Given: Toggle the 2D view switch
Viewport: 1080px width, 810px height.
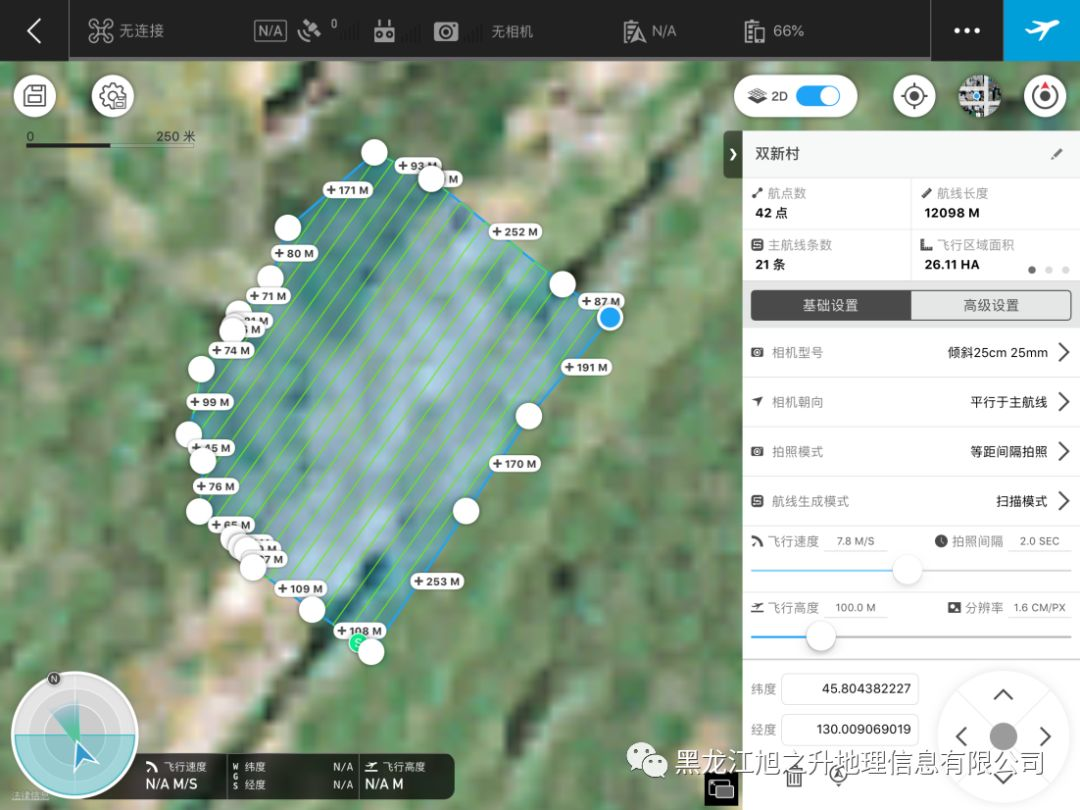Looking at the screenshot, I should [816, 96].
